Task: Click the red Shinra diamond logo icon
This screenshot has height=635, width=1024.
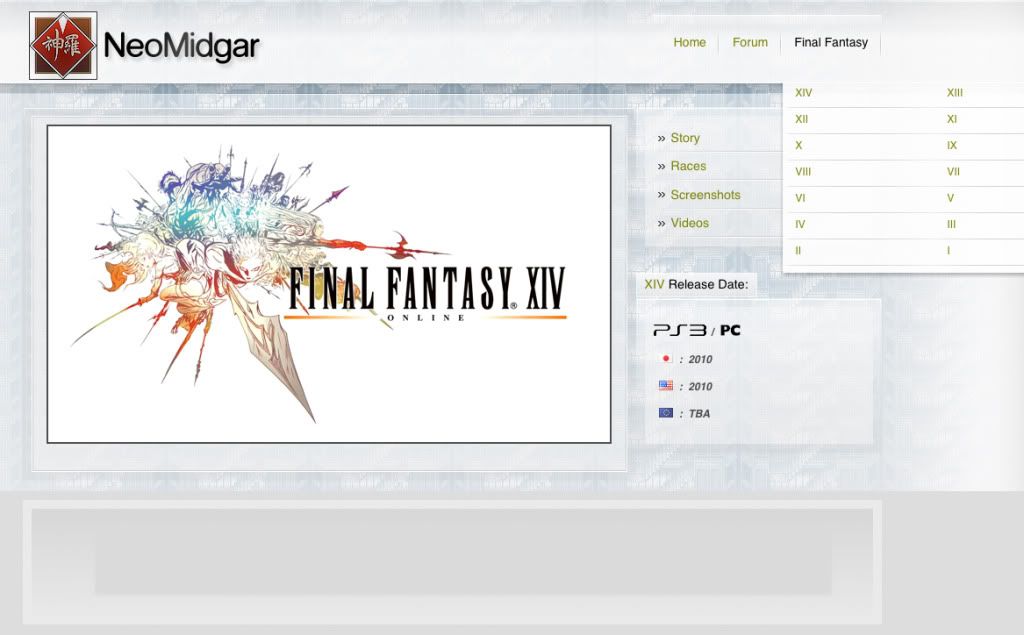Action: (63, 46)
